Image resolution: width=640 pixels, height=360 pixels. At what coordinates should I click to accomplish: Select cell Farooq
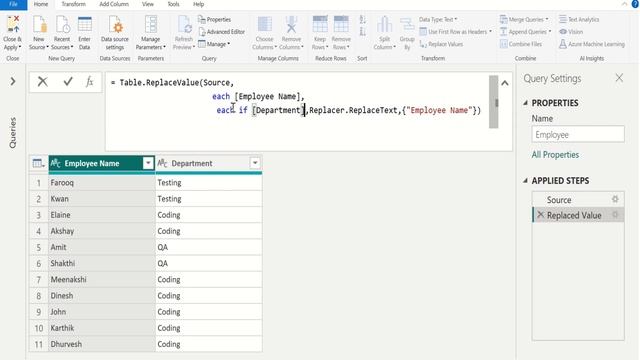[102, 182]
